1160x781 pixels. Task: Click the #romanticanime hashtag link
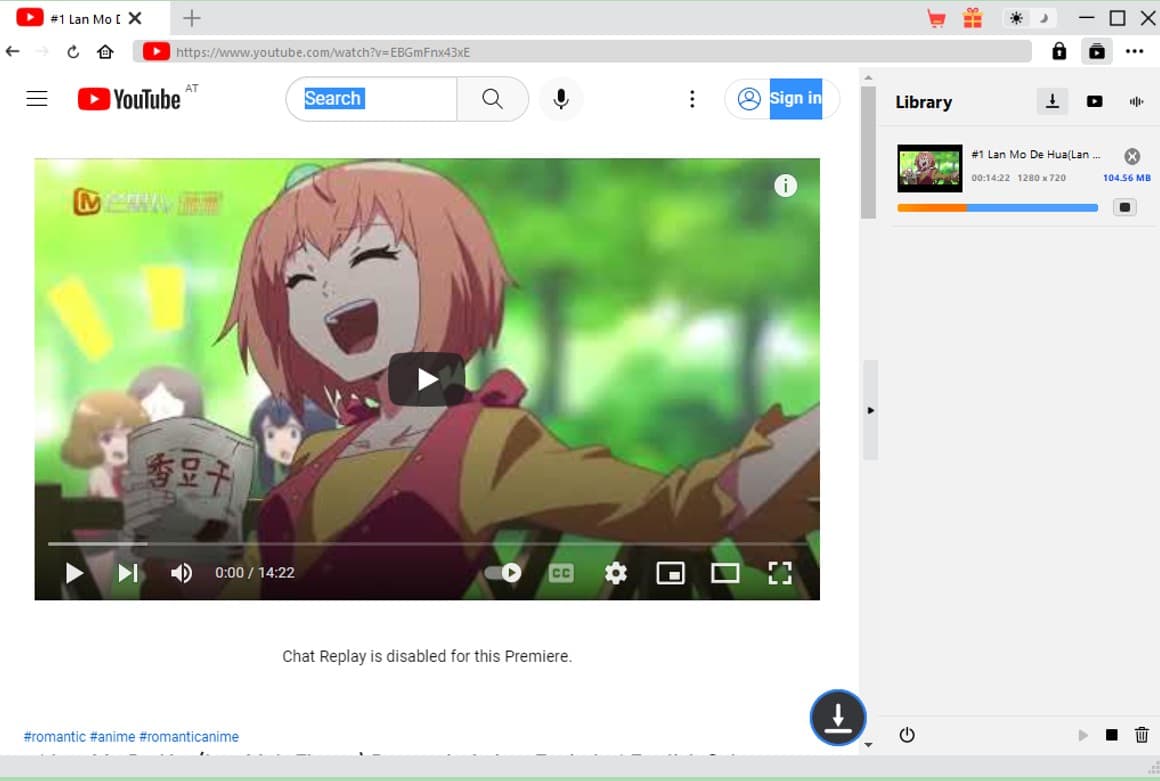(x=189, y=737)
